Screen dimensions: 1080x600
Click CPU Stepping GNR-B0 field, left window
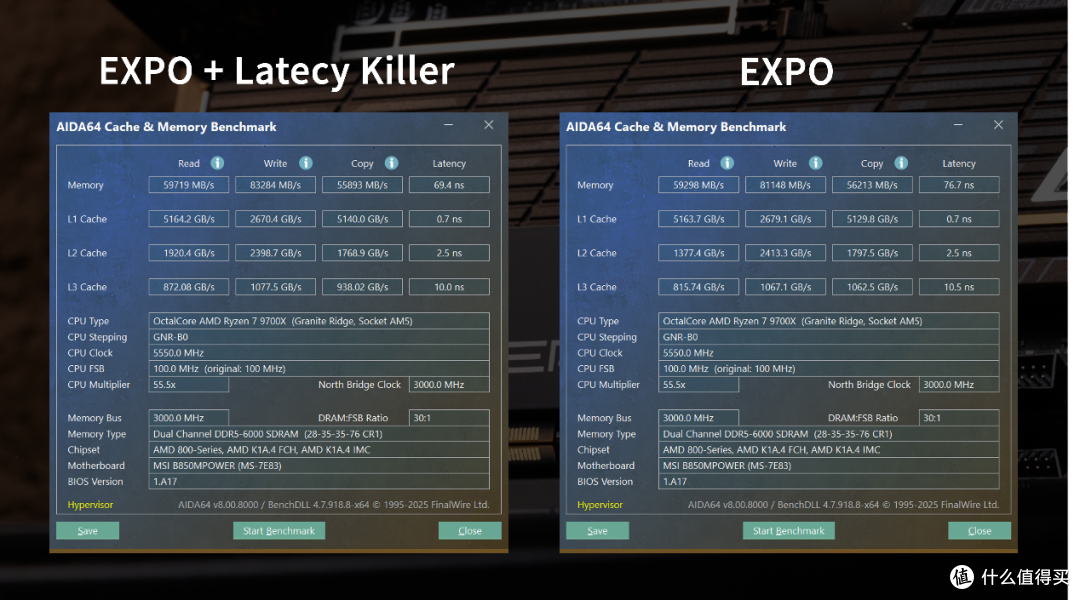coord(319,337)
